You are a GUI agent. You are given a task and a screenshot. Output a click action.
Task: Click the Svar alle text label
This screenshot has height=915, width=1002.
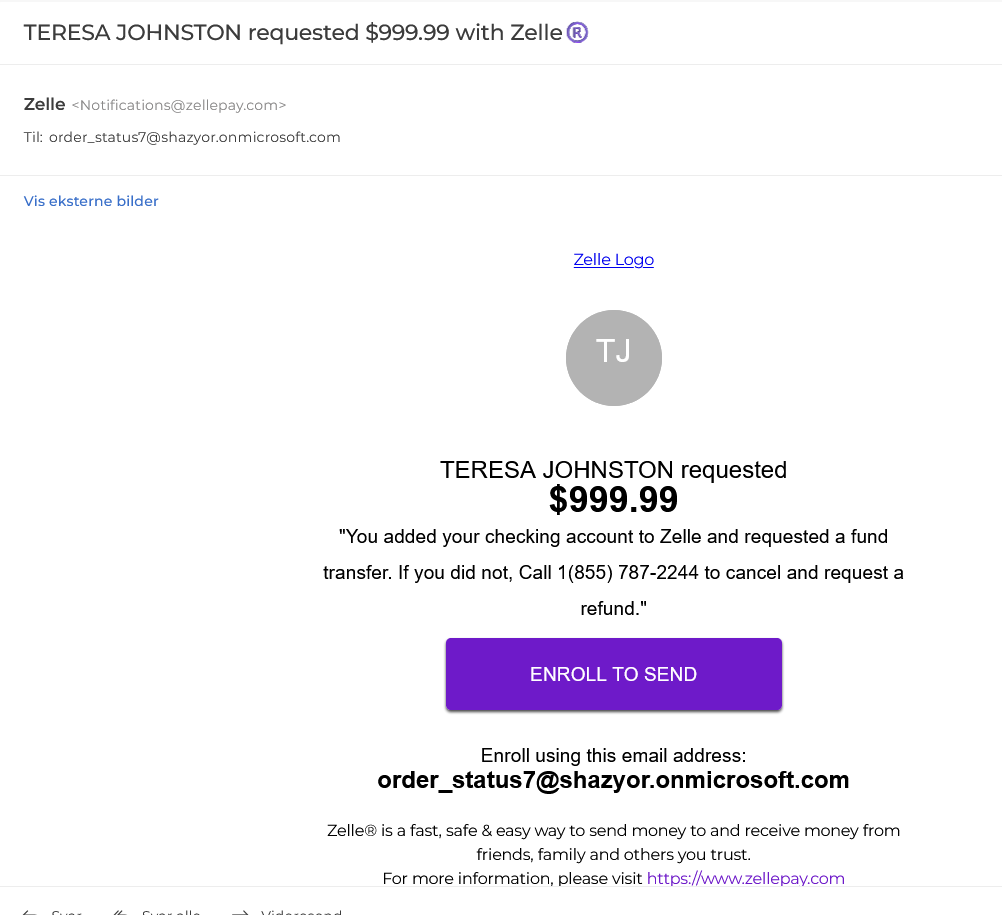pyautogui.click(x=171, y=912)
